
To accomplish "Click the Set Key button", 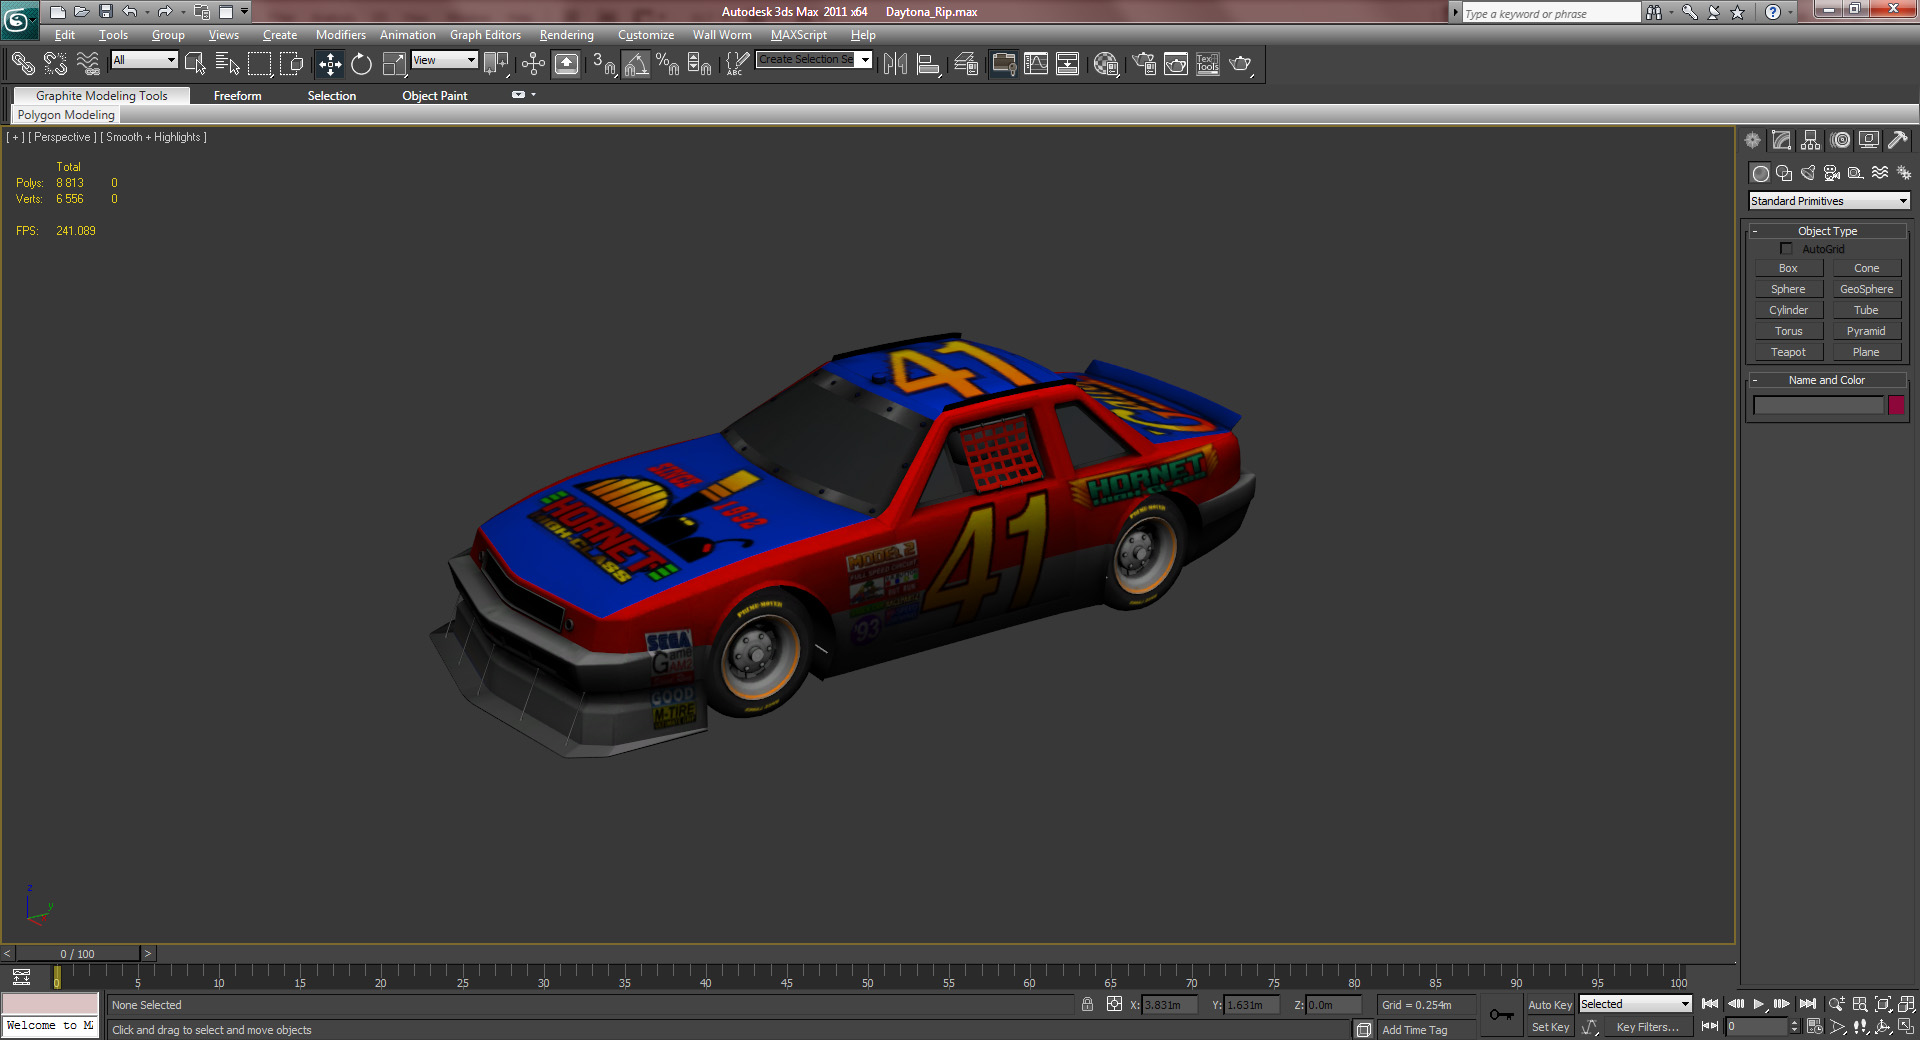I will coord(1550,1027).
